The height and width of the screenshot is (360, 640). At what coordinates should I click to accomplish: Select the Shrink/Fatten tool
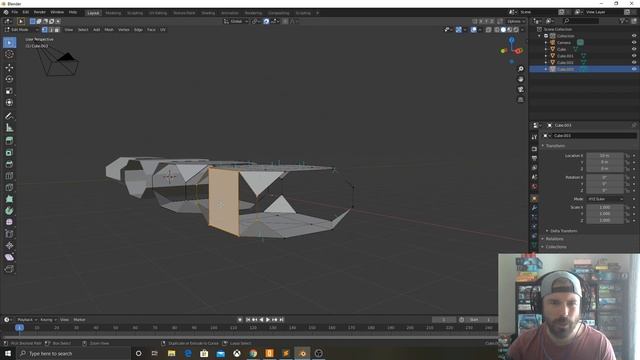pyautogui.click(x=9, y=246)
